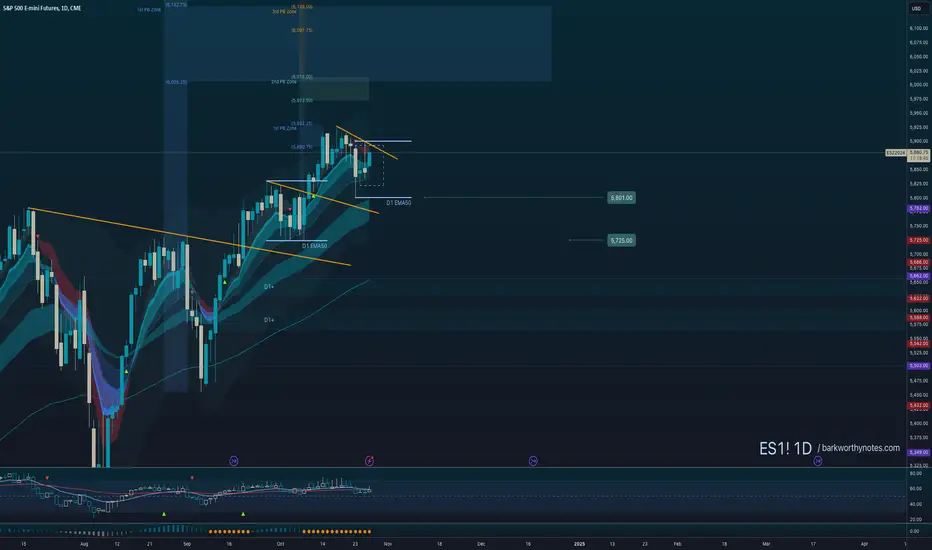The image size is (932, 550).
Task: Select red 5,432.00 tag on price scale
Action: click(x=919, y=406)
